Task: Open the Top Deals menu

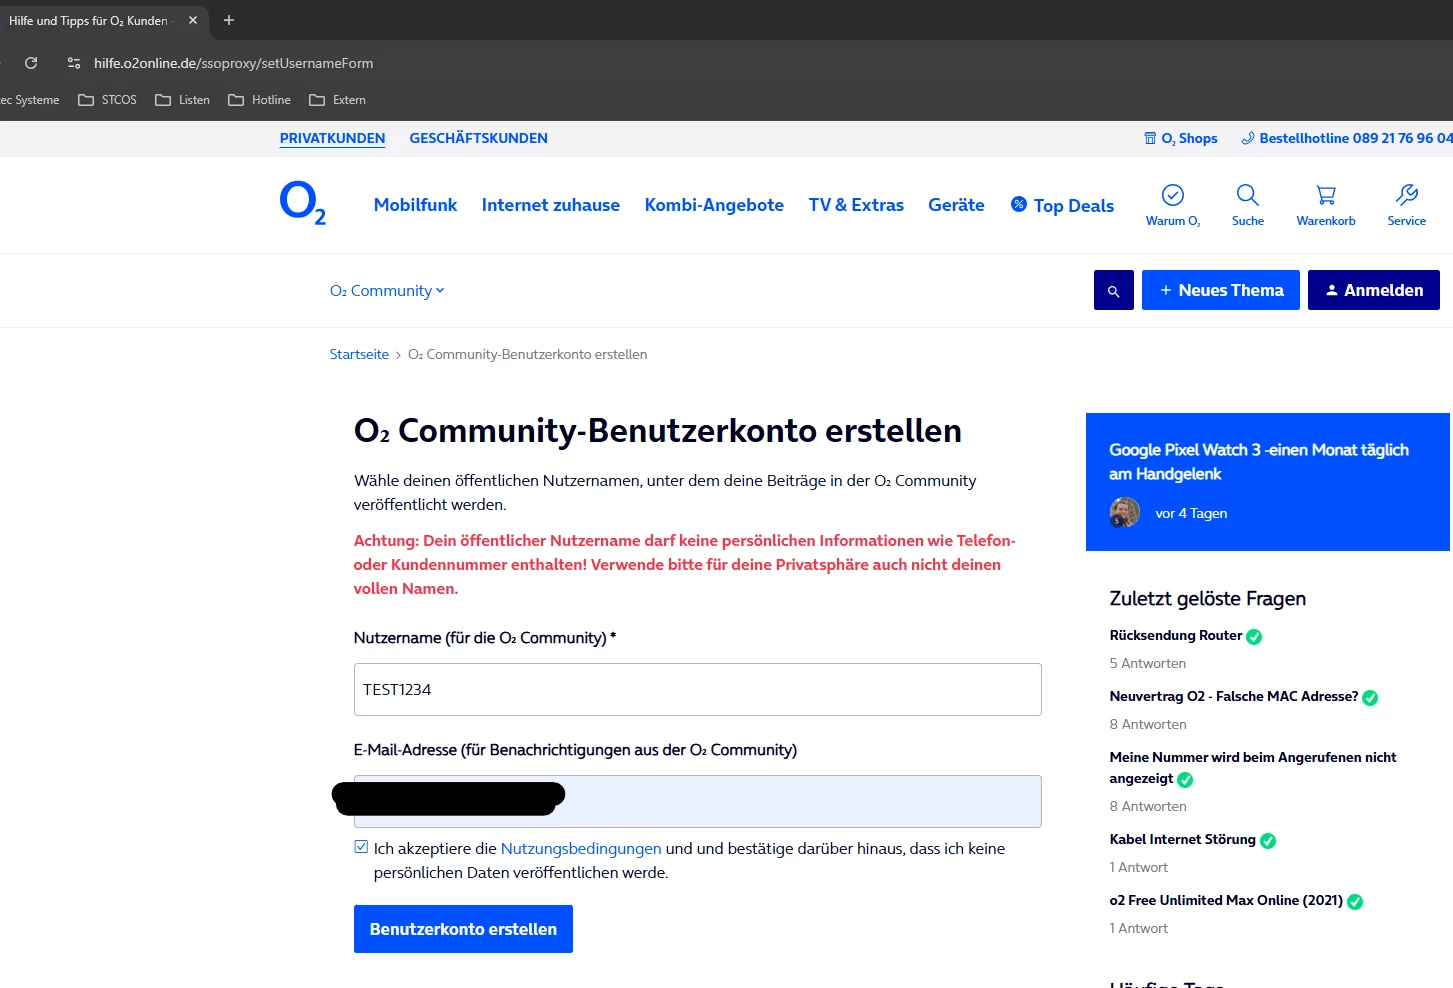Action: [x=1062, y=205]
